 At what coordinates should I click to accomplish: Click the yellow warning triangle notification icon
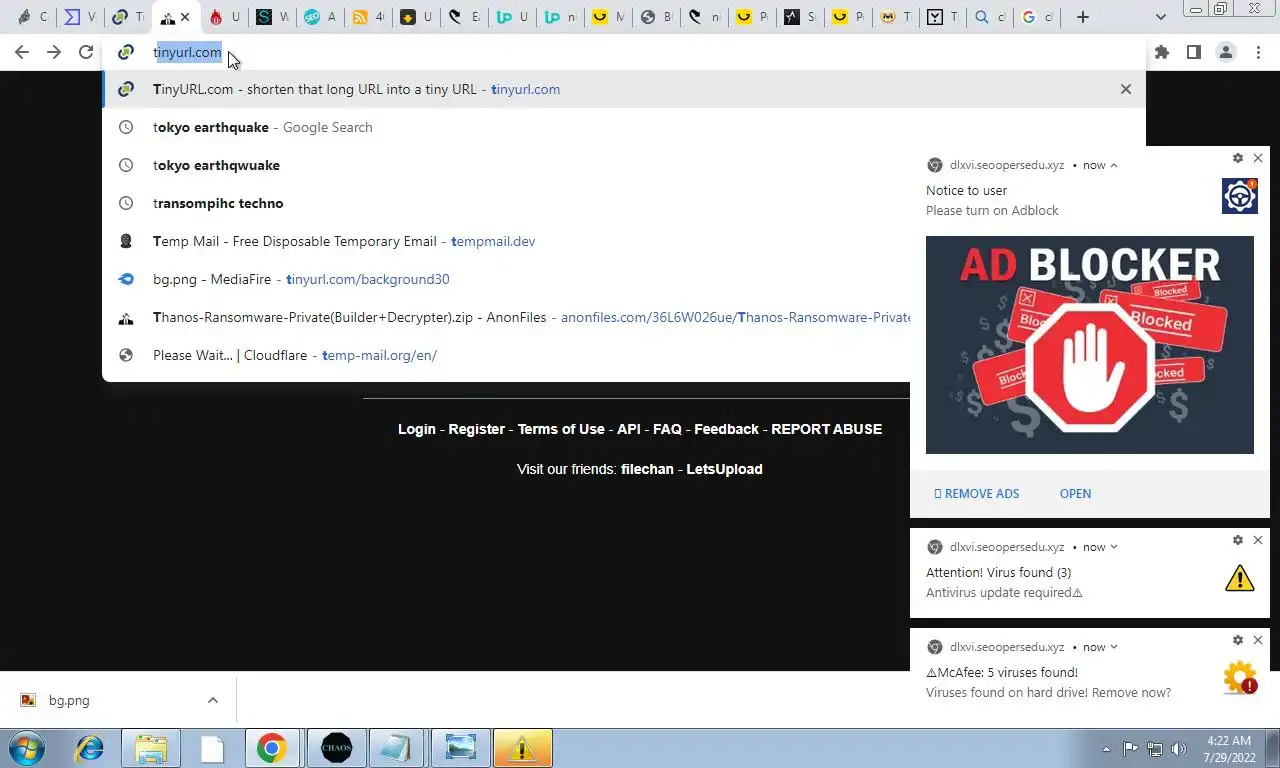[x=1240, y=578]
